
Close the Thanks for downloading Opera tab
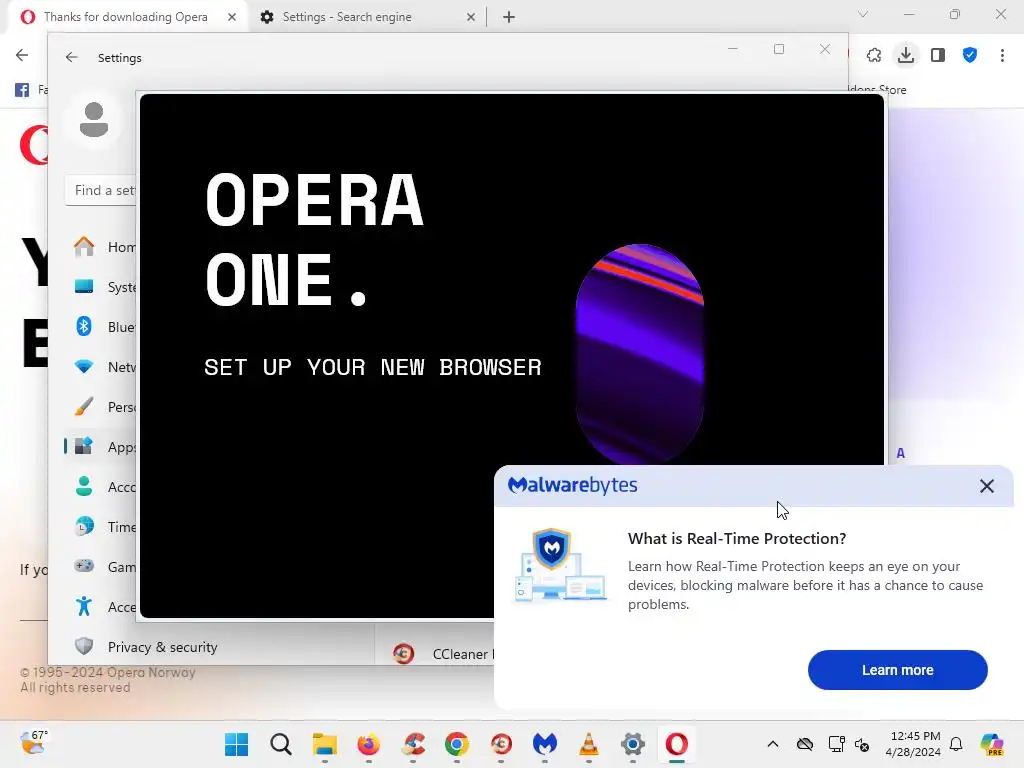point(232,17)
